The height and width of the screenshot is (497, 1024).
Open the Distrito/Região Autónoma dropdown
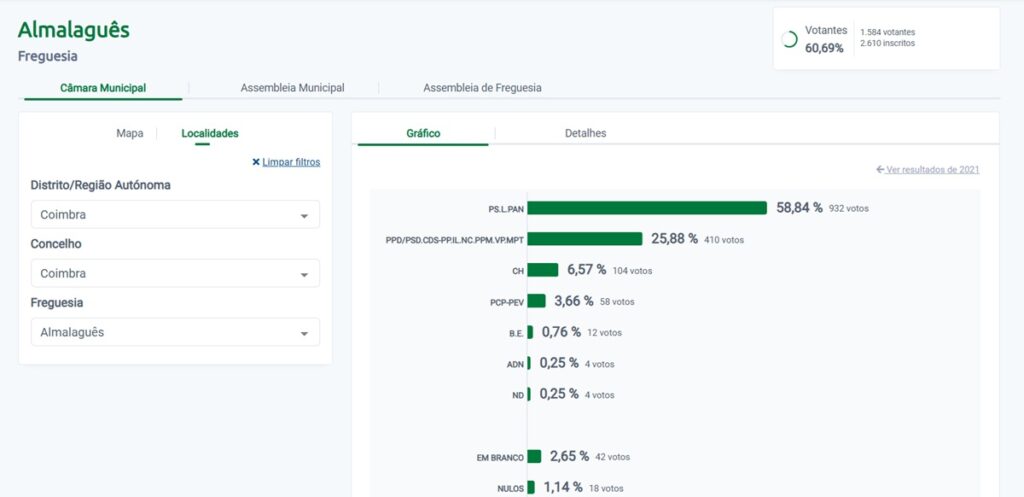click(x=175, y=215)
